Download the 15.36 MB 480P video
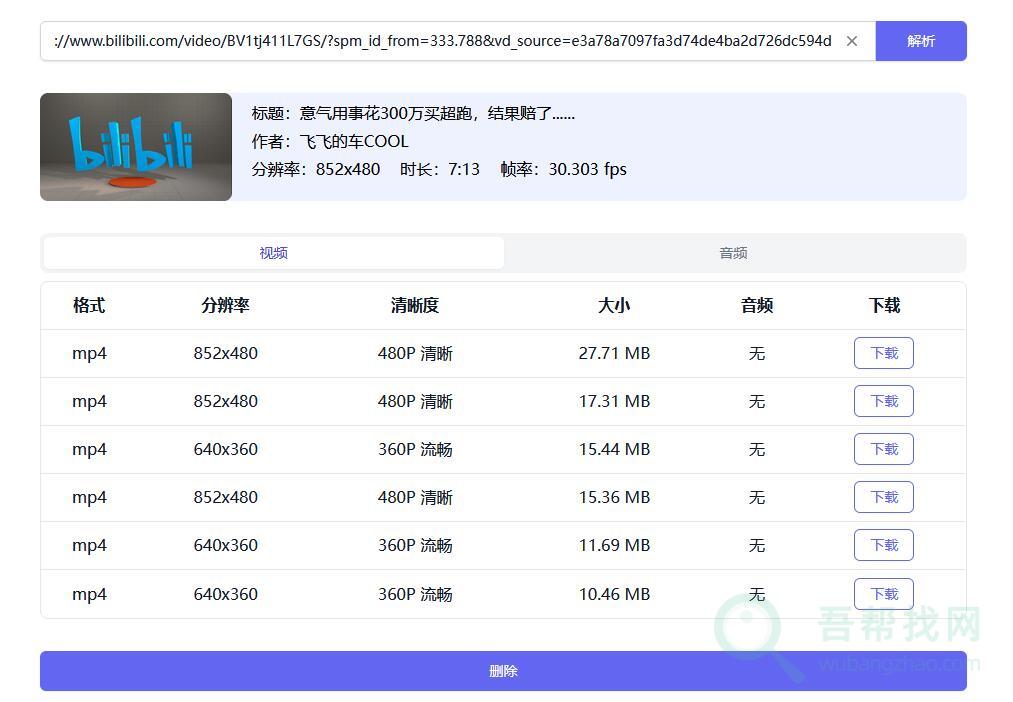This screenshot has width=1013, height=702. point(883,497)
